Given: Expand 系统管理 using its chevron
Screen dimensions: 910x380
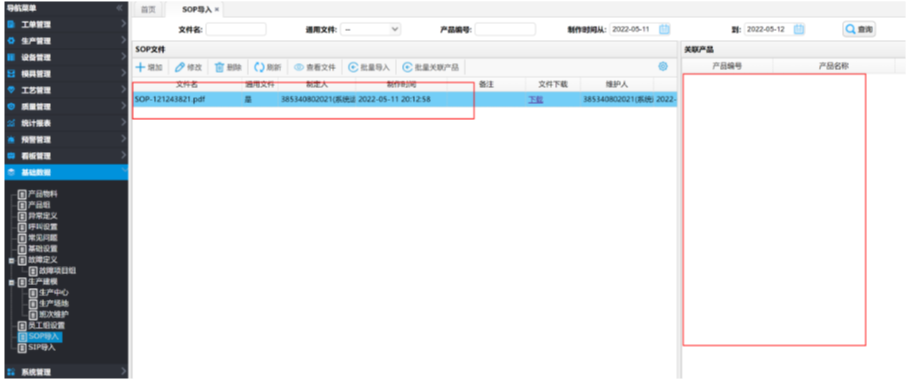Looking at the screenshot, I should (x=123, y=370).
